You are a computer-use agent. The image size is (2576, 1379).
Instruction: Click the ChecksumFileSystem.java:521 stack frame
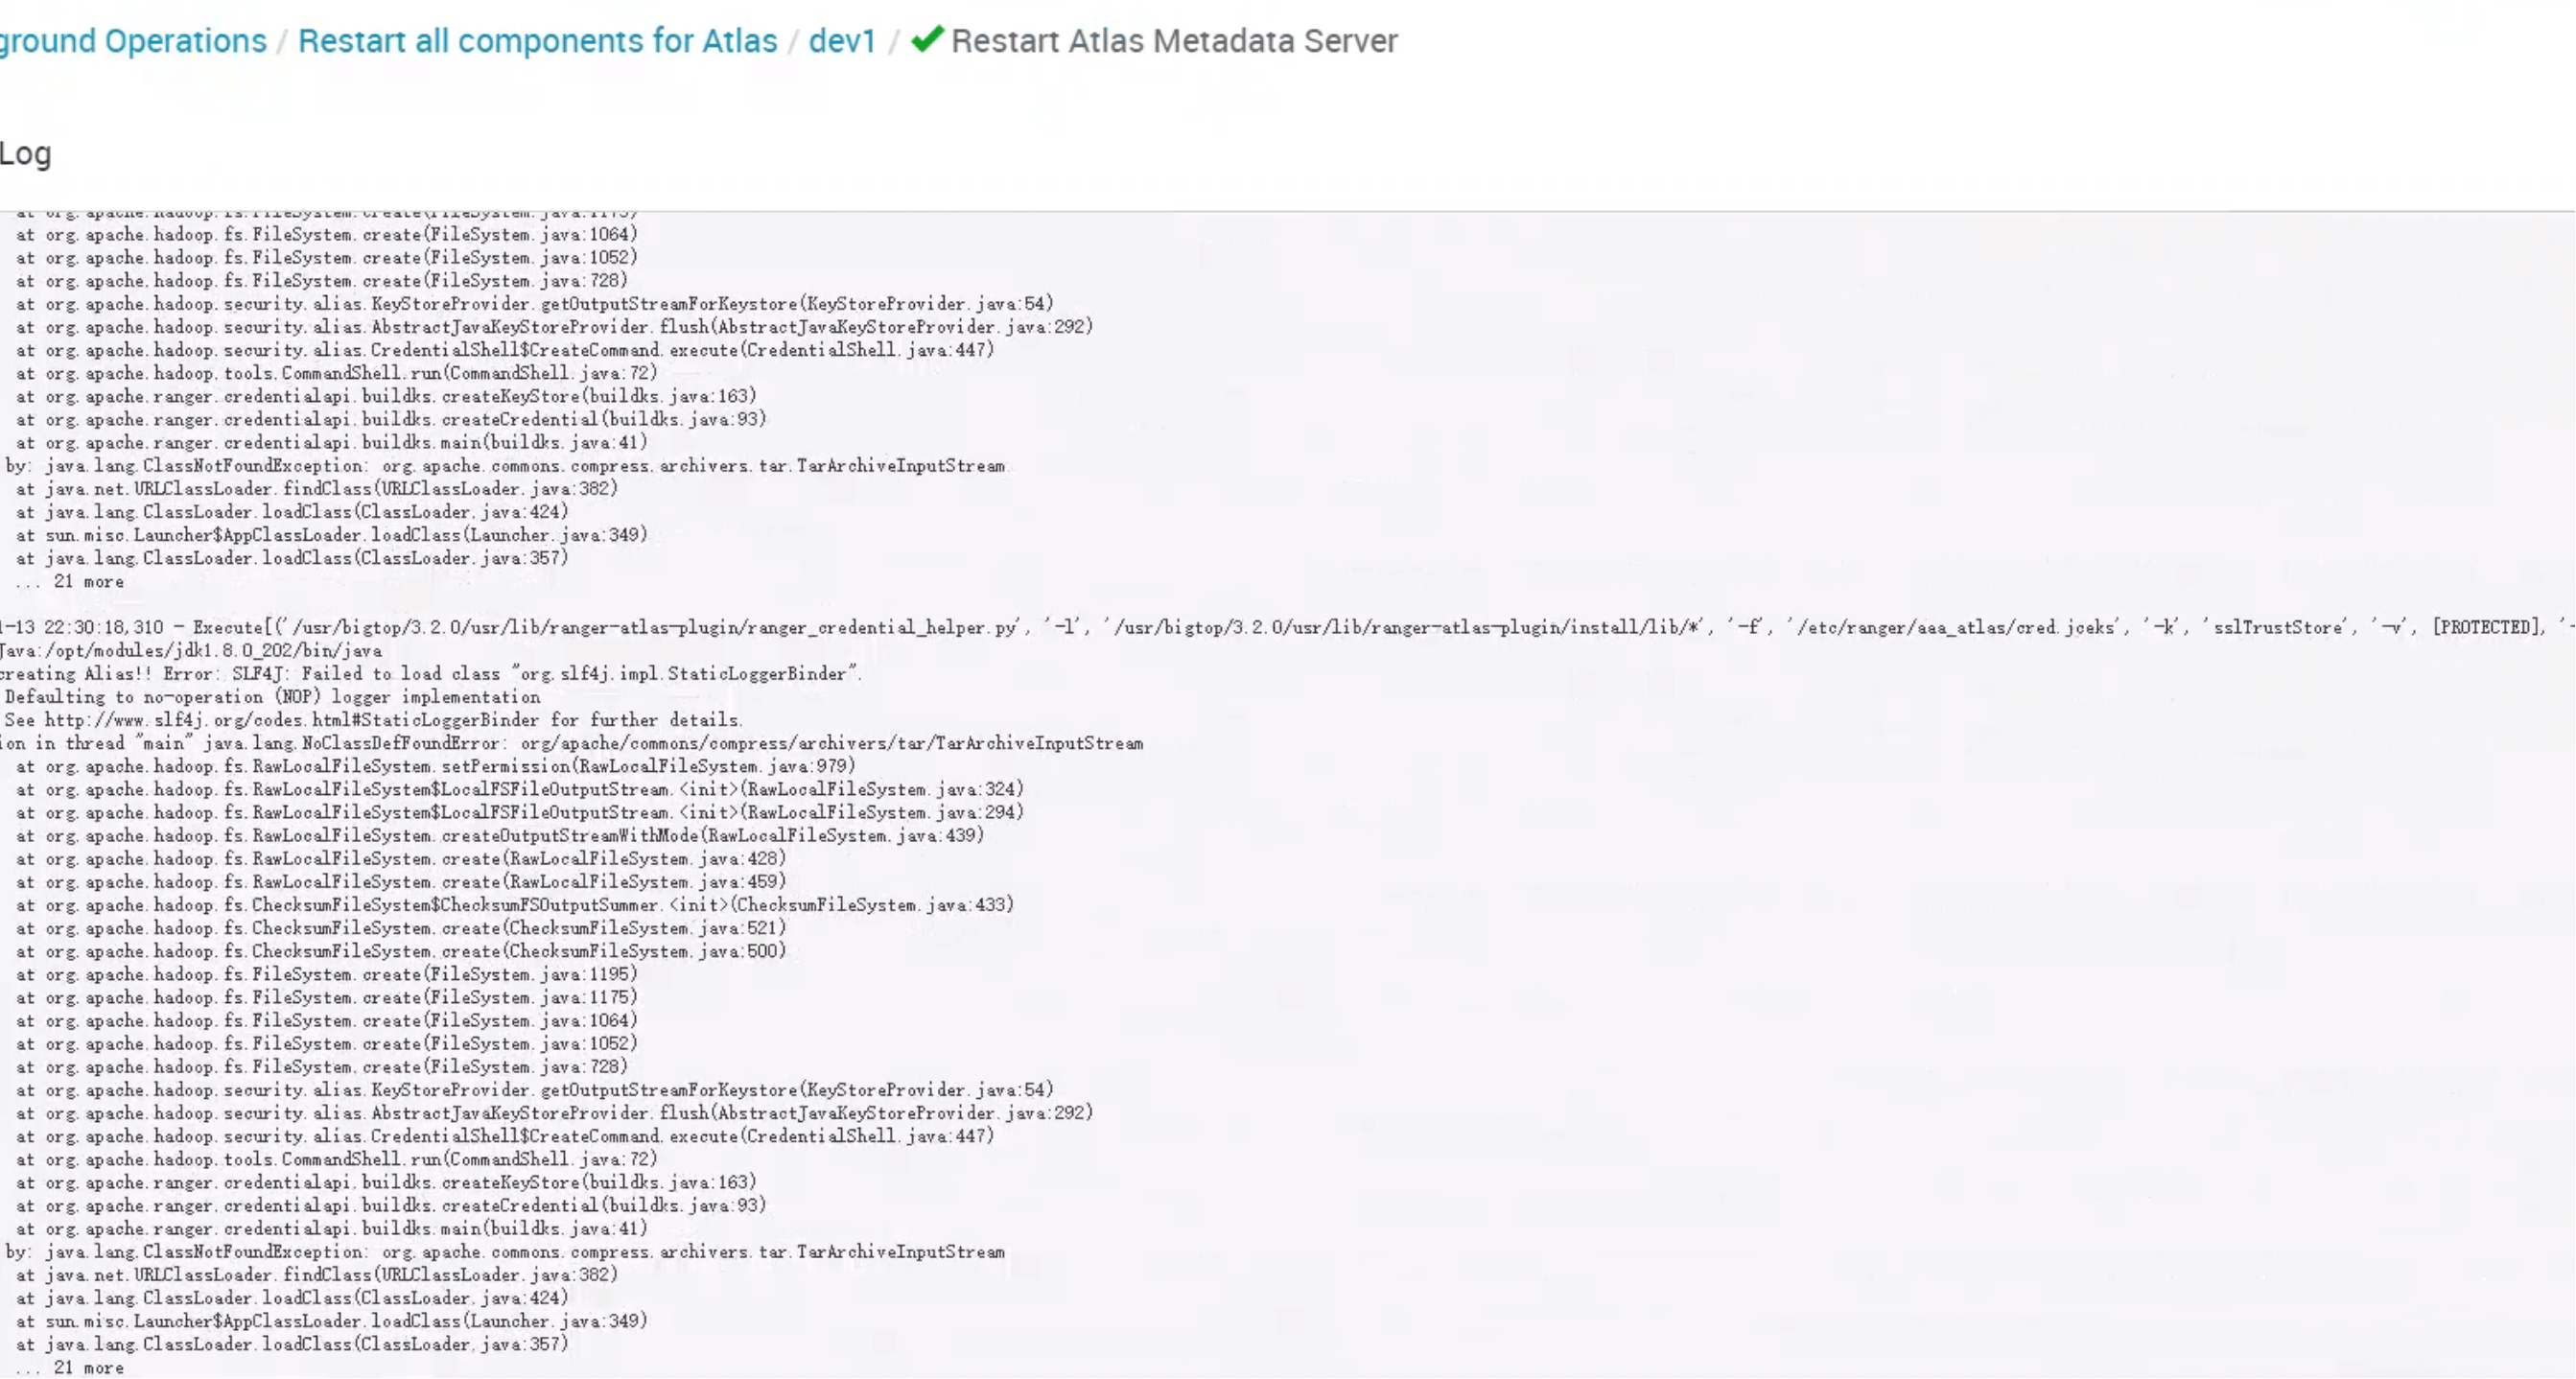400,928
